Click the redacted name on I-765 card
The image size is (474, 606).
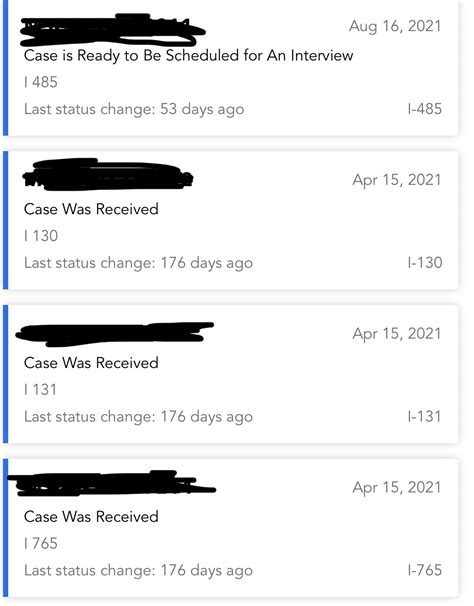[x=112, y=484]
